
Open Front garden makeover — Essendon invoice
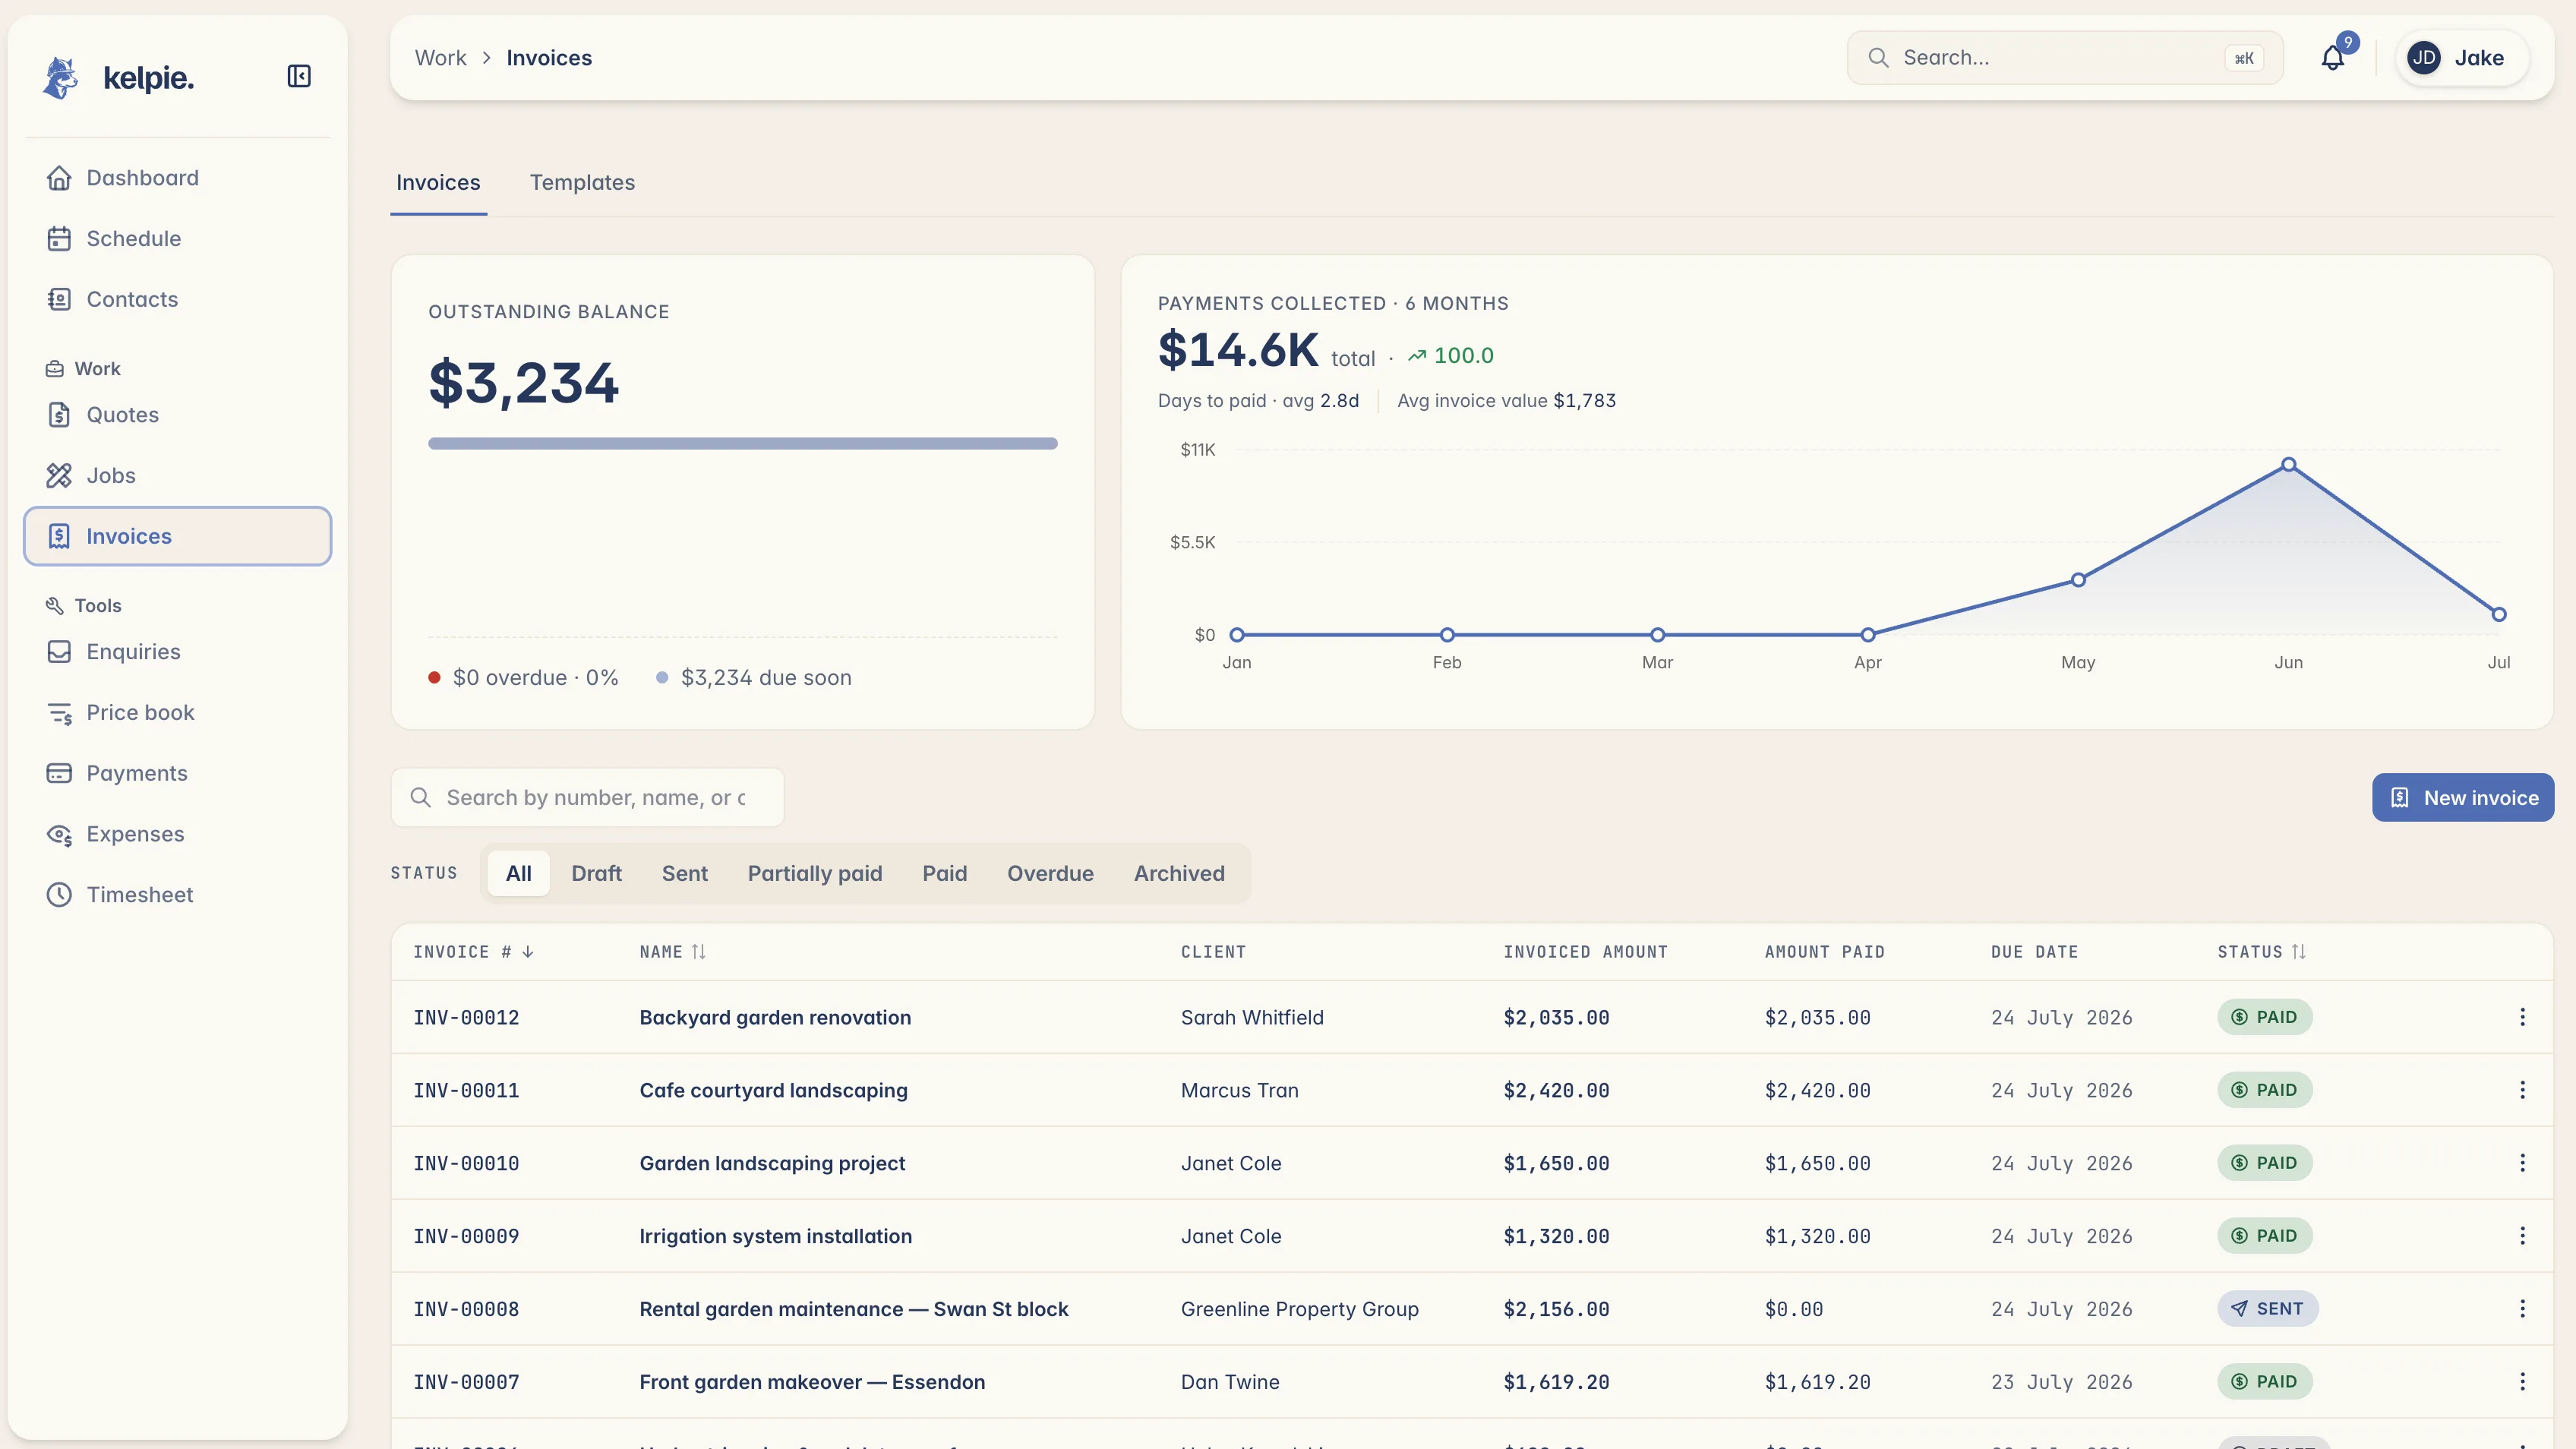pyautogui.click(x=812, y=1382)
